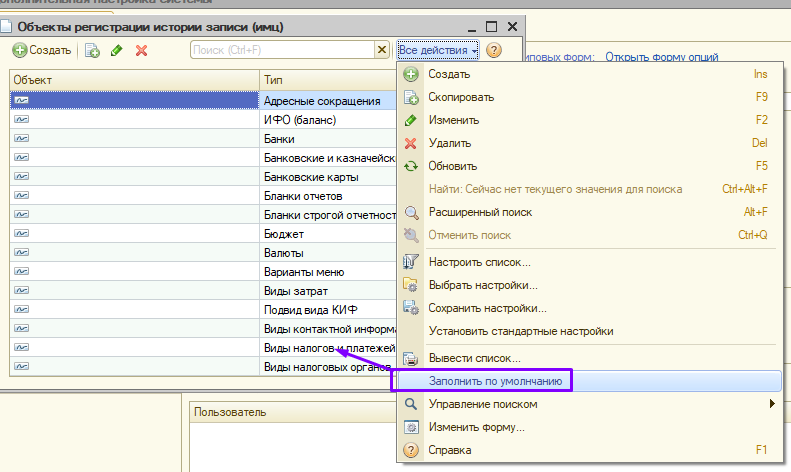Choose Заполнить по умолчанию from the menu
Image resolution: width=791 pixels, height=472 pixels.
(x=496, y=381)
